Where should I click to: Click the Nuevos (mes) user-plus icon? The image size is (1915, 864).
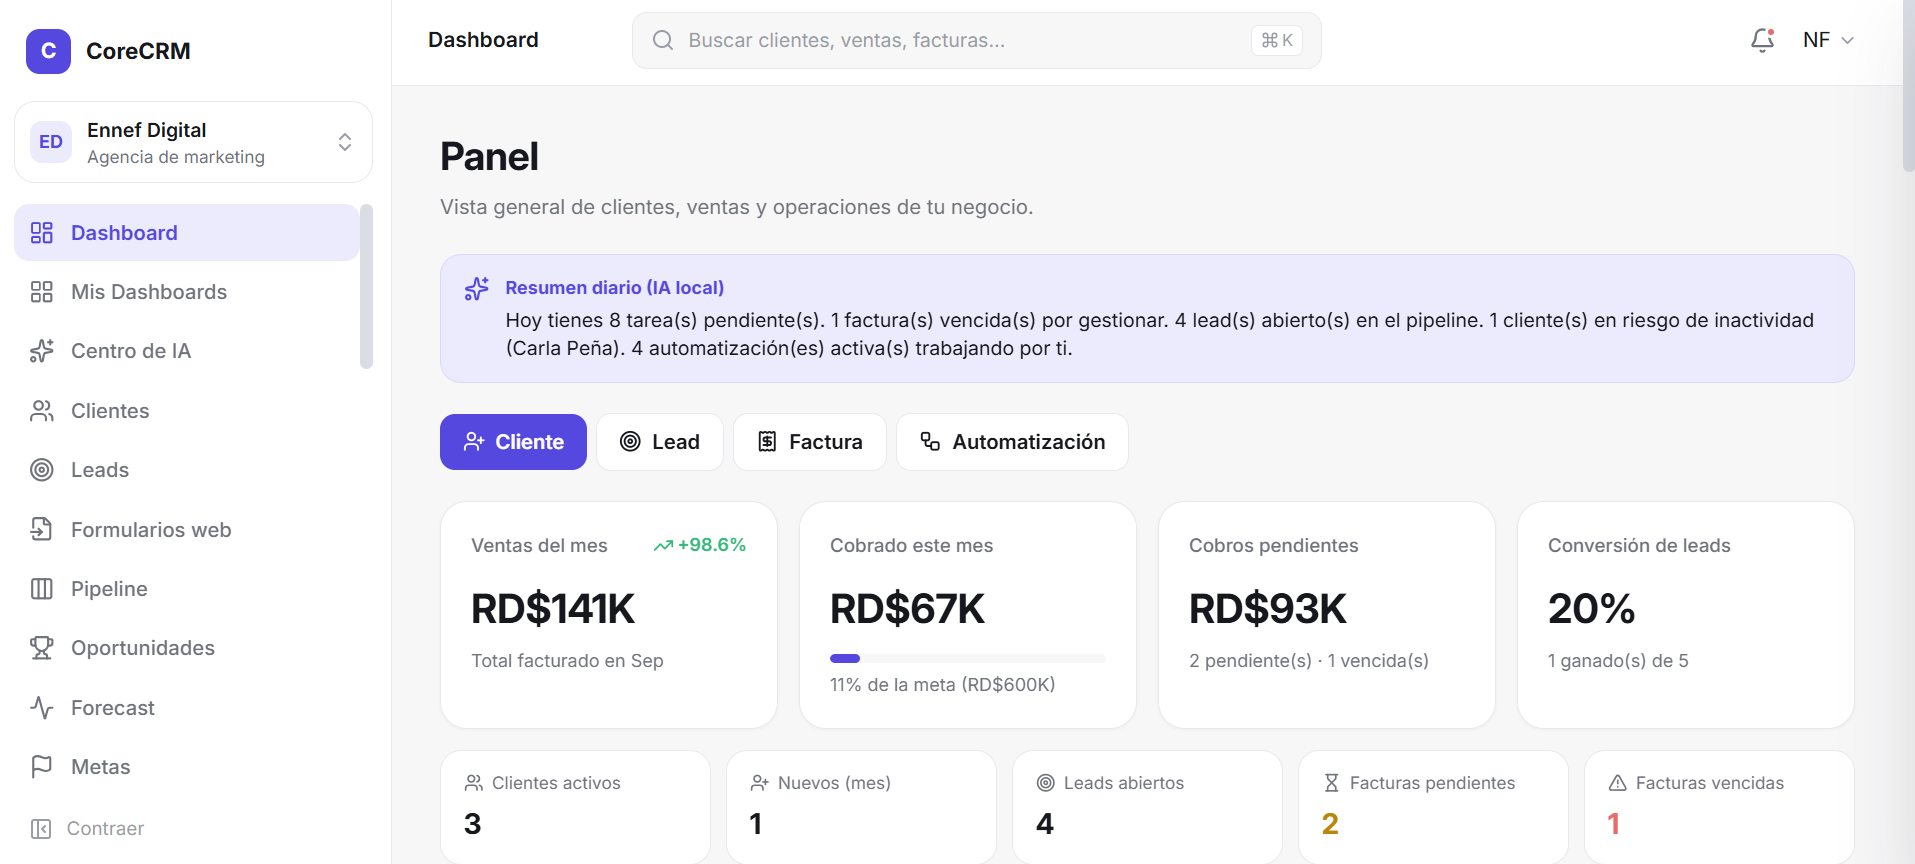760,783
